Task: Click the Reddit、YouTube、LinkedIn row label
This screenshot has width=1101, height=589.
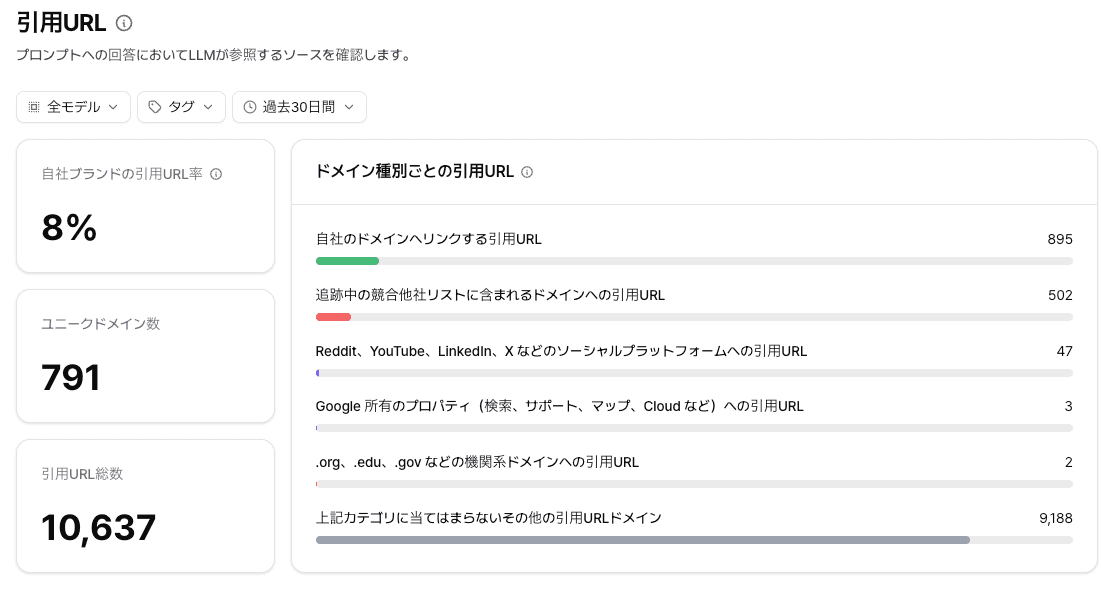Action: click(x=561, y=351)
